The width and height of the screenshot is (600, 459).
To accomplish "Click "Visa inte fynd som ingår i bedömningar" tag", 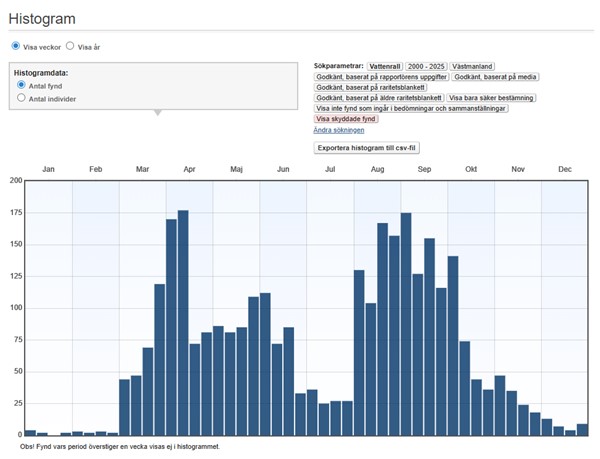I will 411,108.
